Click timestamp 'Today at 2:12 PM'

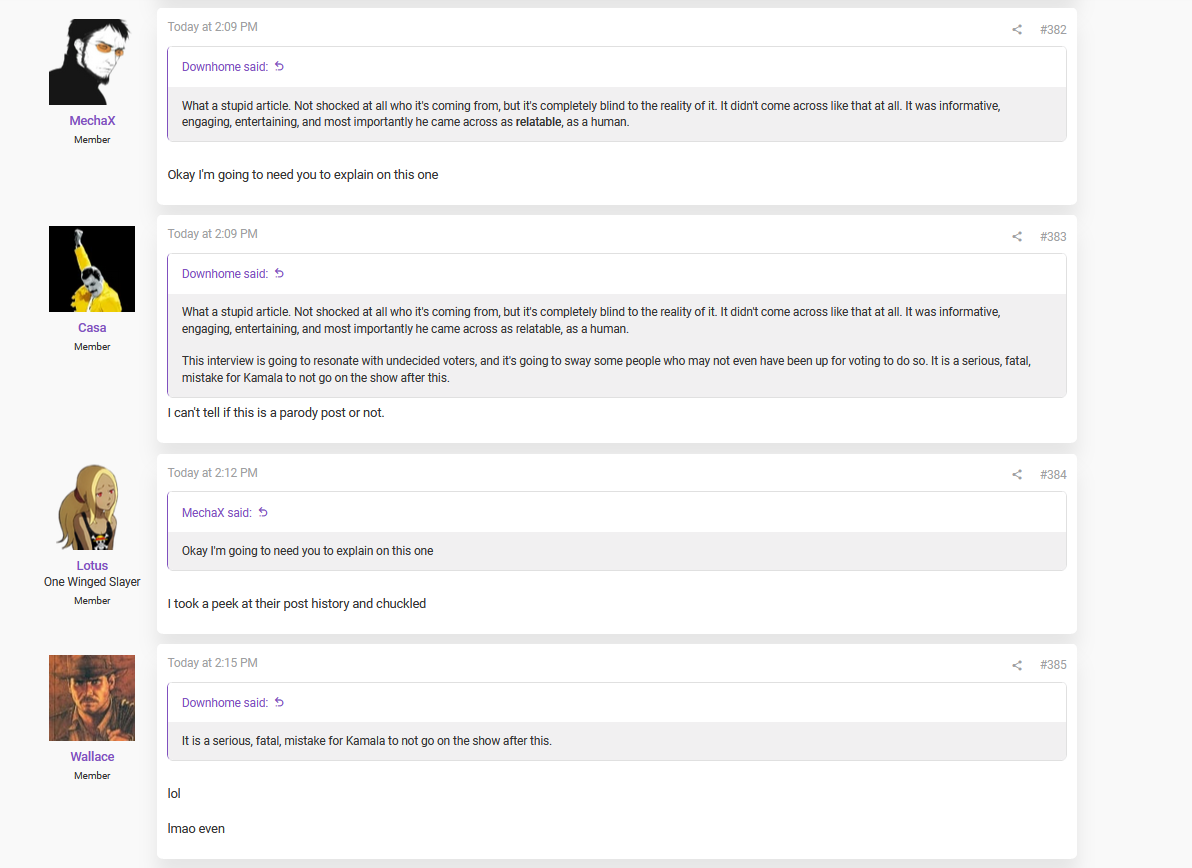click(x=212, y=473)
